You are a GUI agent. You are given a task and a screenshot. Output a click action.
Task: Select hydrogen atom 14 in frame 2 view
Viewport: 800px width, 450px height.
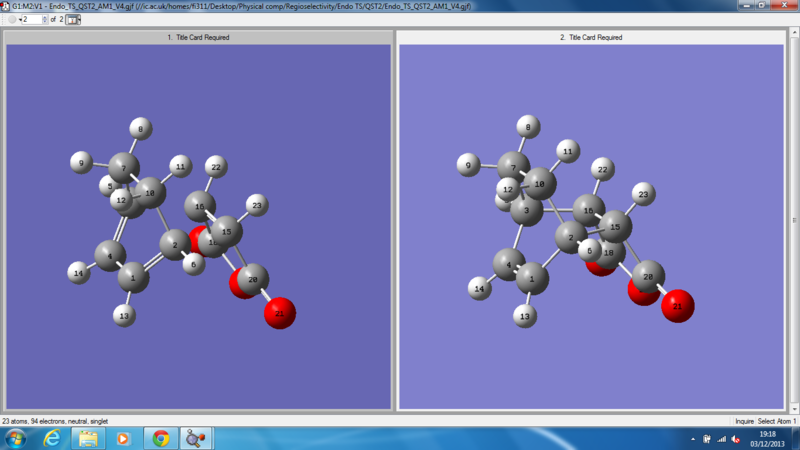480,289
